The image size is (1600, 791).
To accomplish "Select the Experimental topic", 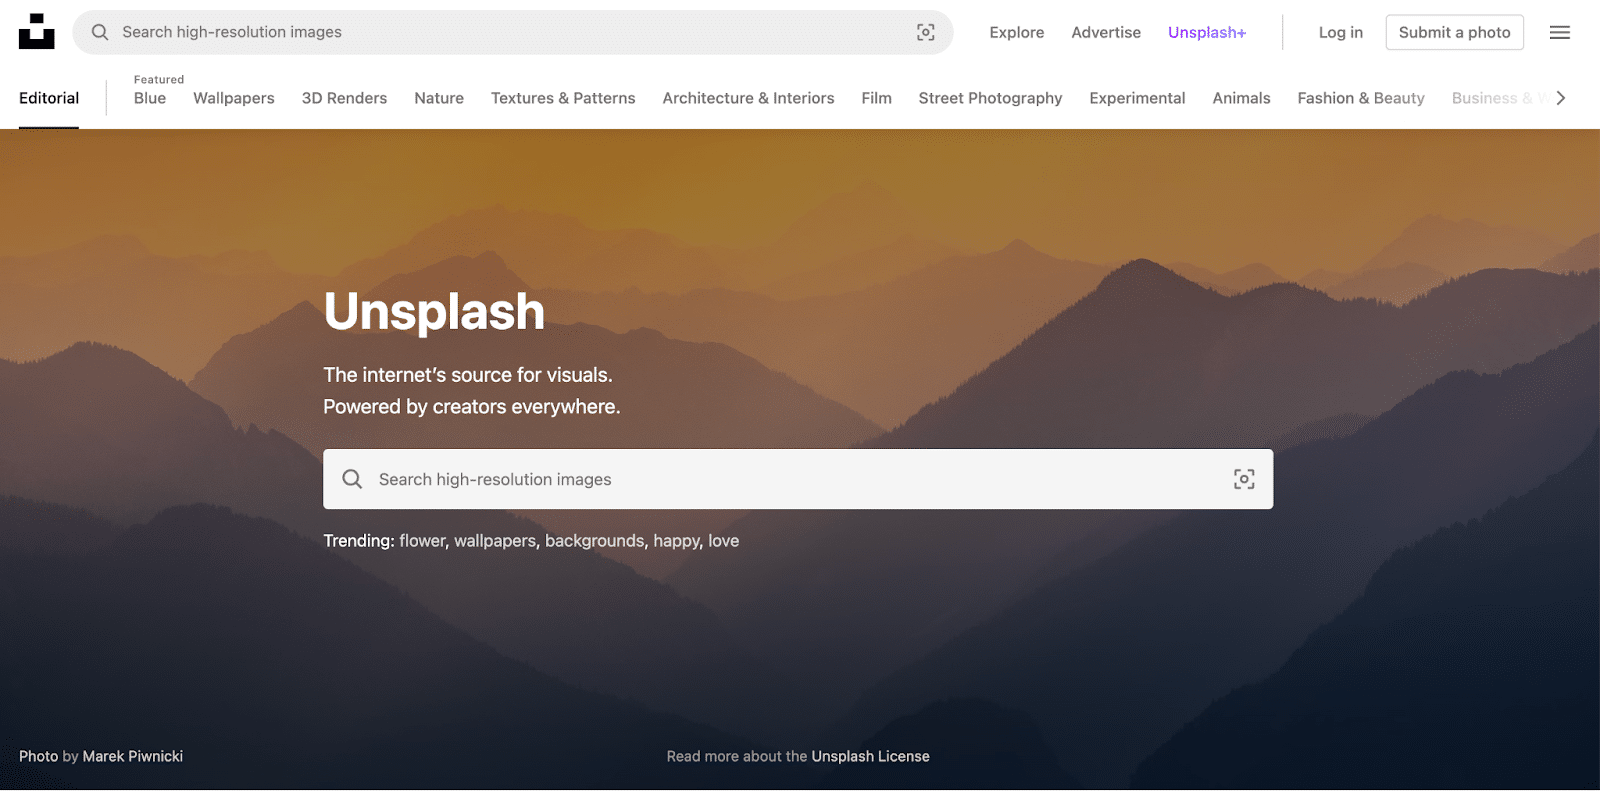I will coord(1137,98).
